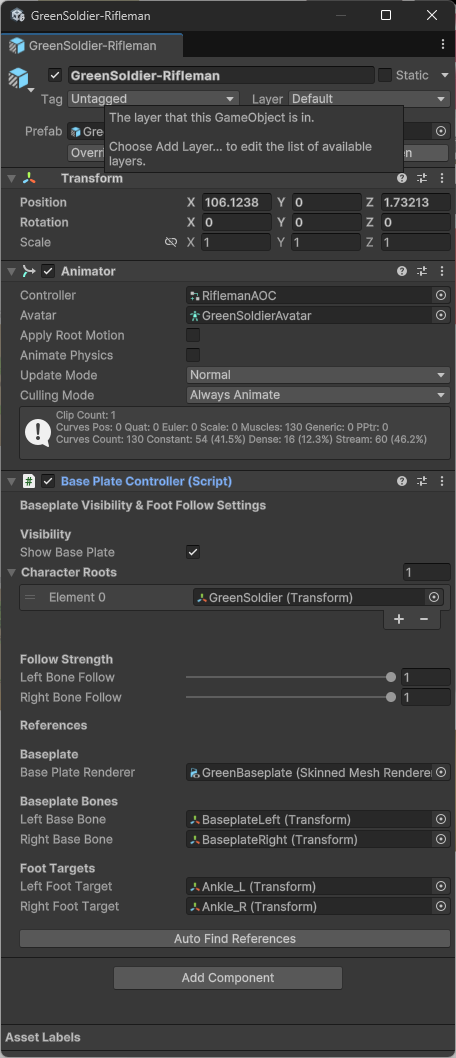Image resolution: width=456 pixels, height=1058 pixels.
Task: Click Asset Labels footer
Action: pos(43,1037)
